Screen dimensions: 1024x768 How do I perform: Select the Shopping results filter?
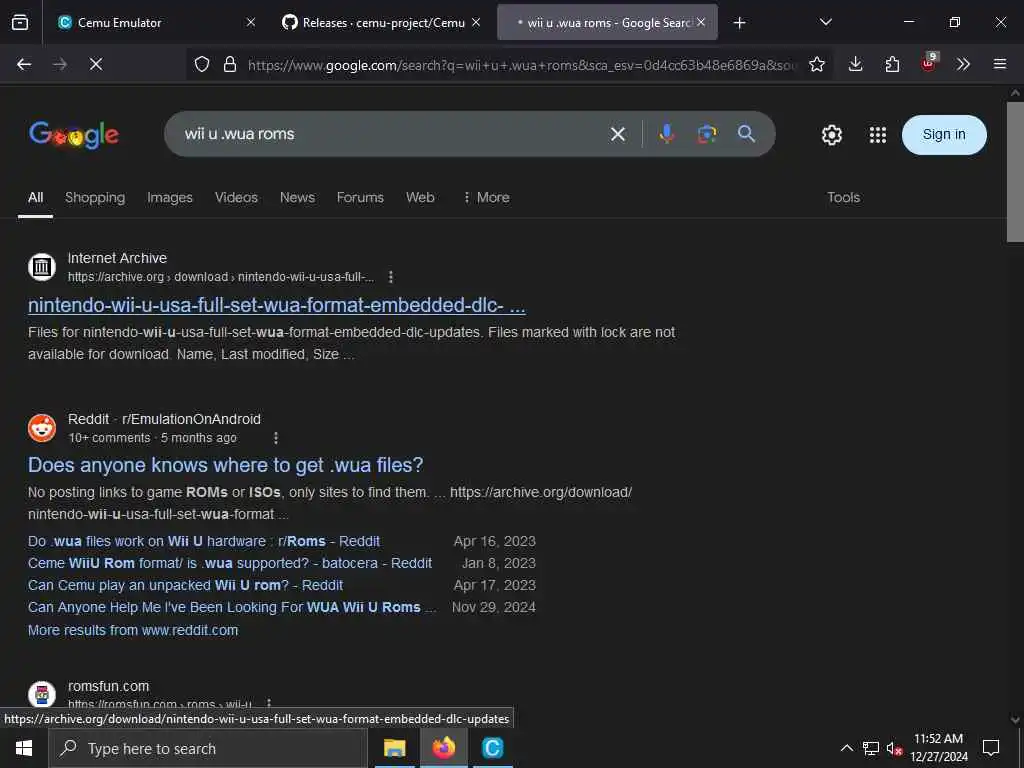(95, 197)
